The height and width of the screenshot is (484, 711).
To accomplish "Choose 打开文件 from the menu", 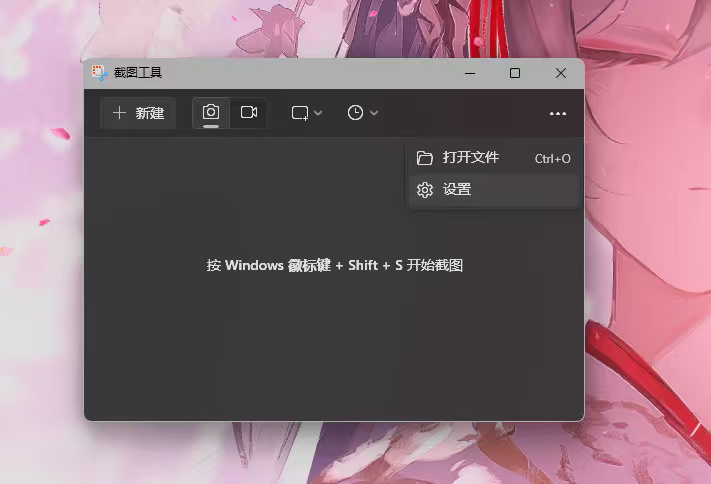I will coord(493,158).
